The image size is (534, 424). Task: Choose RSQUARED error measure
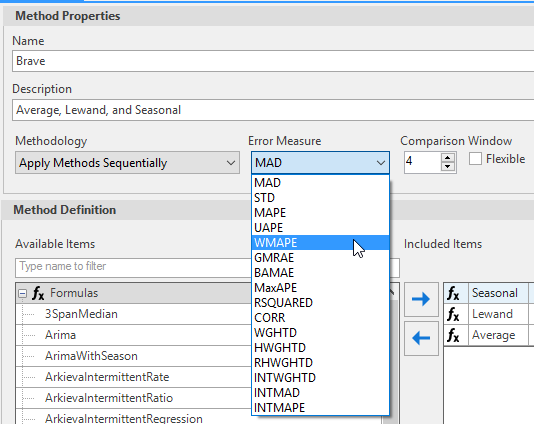tap(320, 303)
